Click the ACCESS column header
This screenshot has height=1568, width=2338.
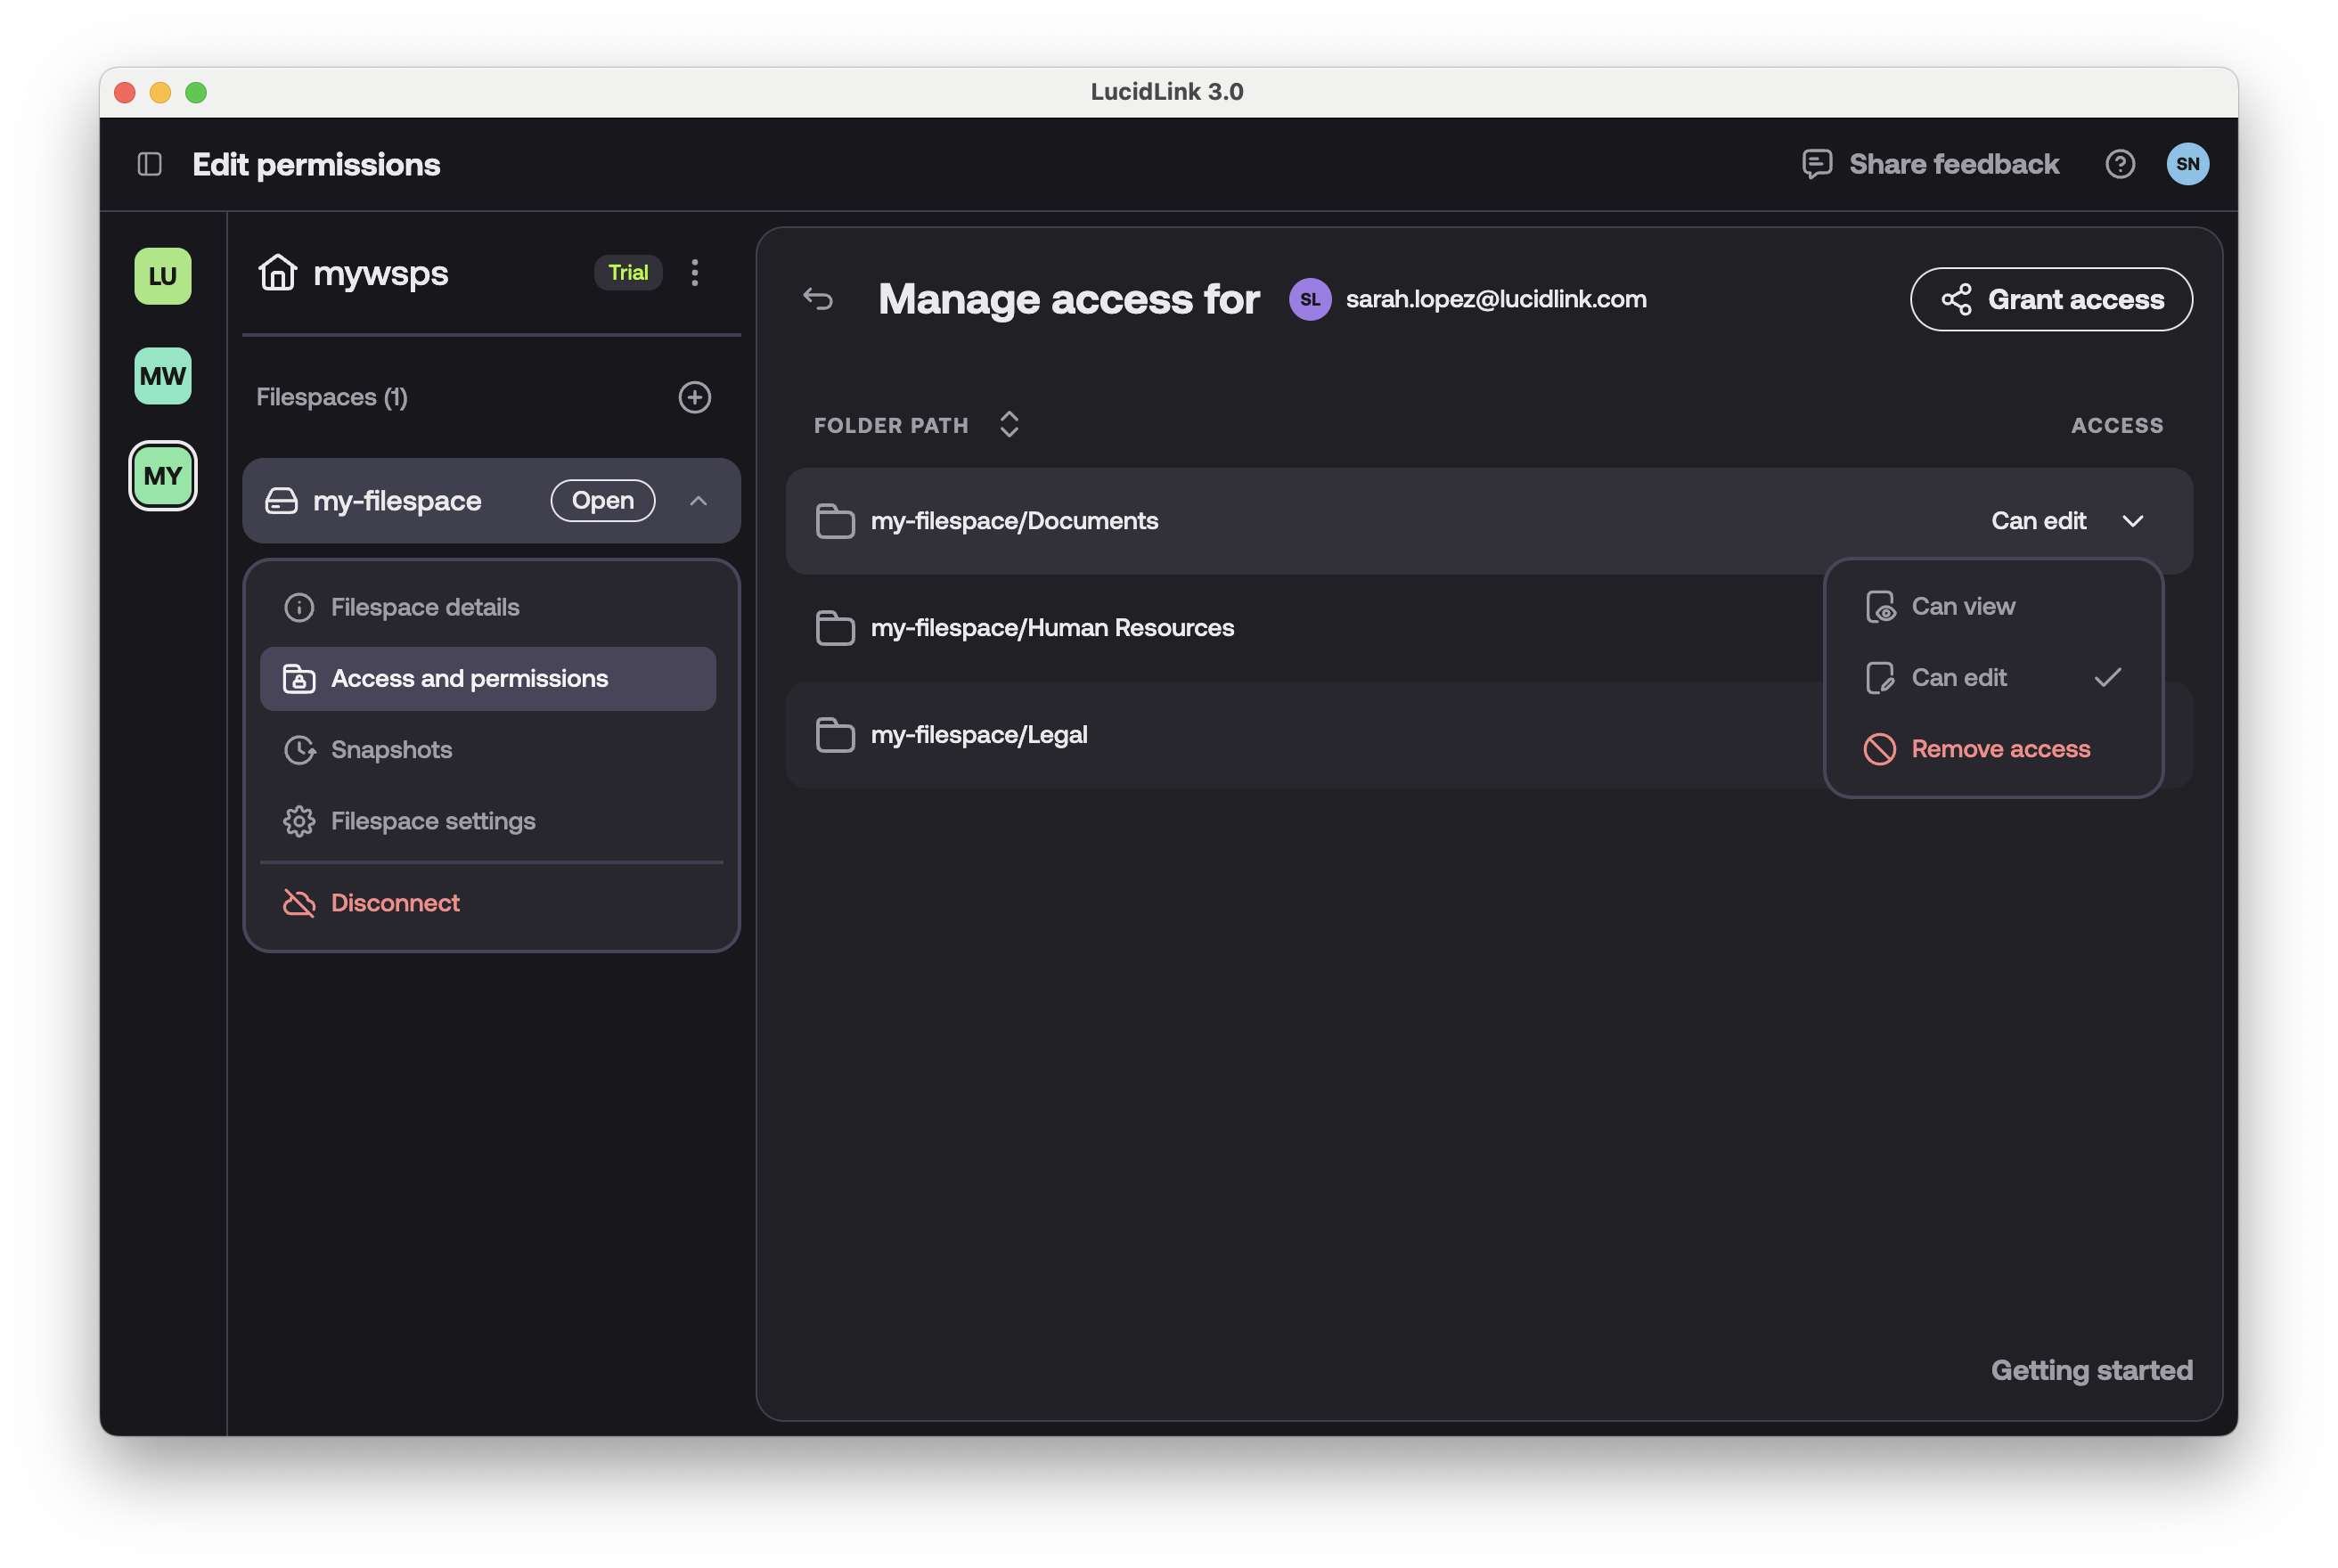point(2116,425)
